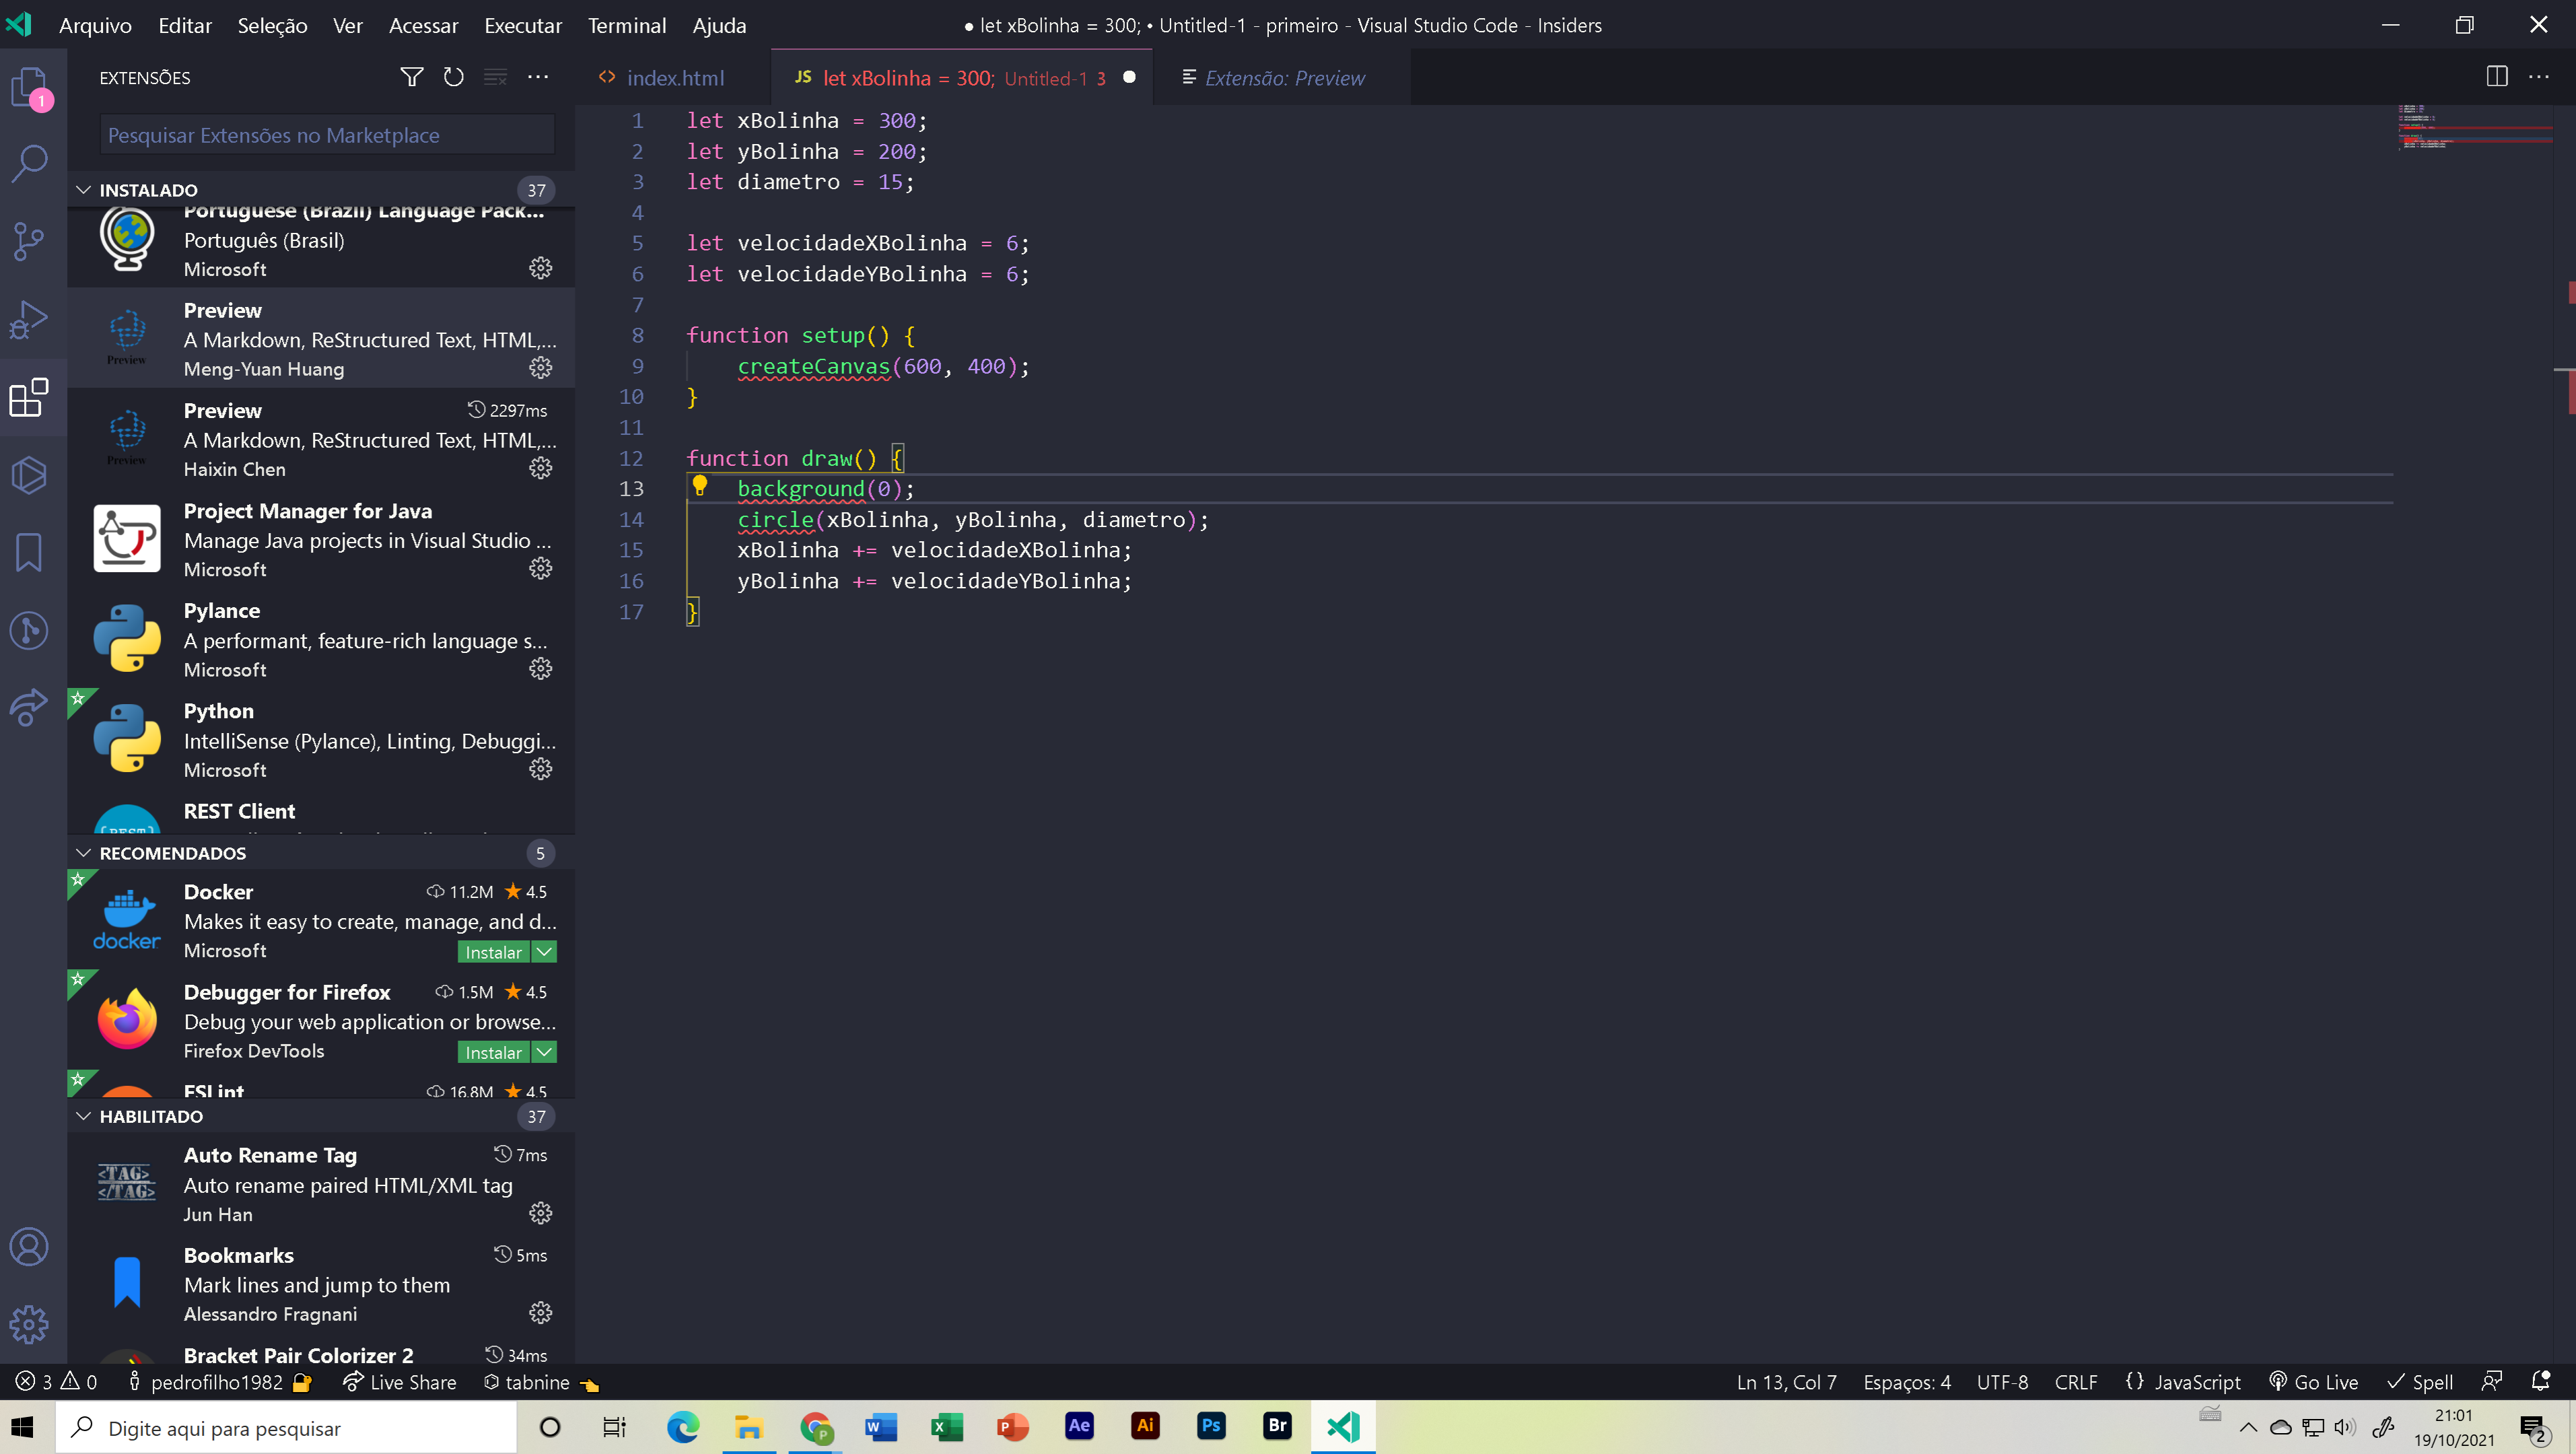
Task: Switch to Extensão: Preview tab
Action: (x=1284, y=77)
